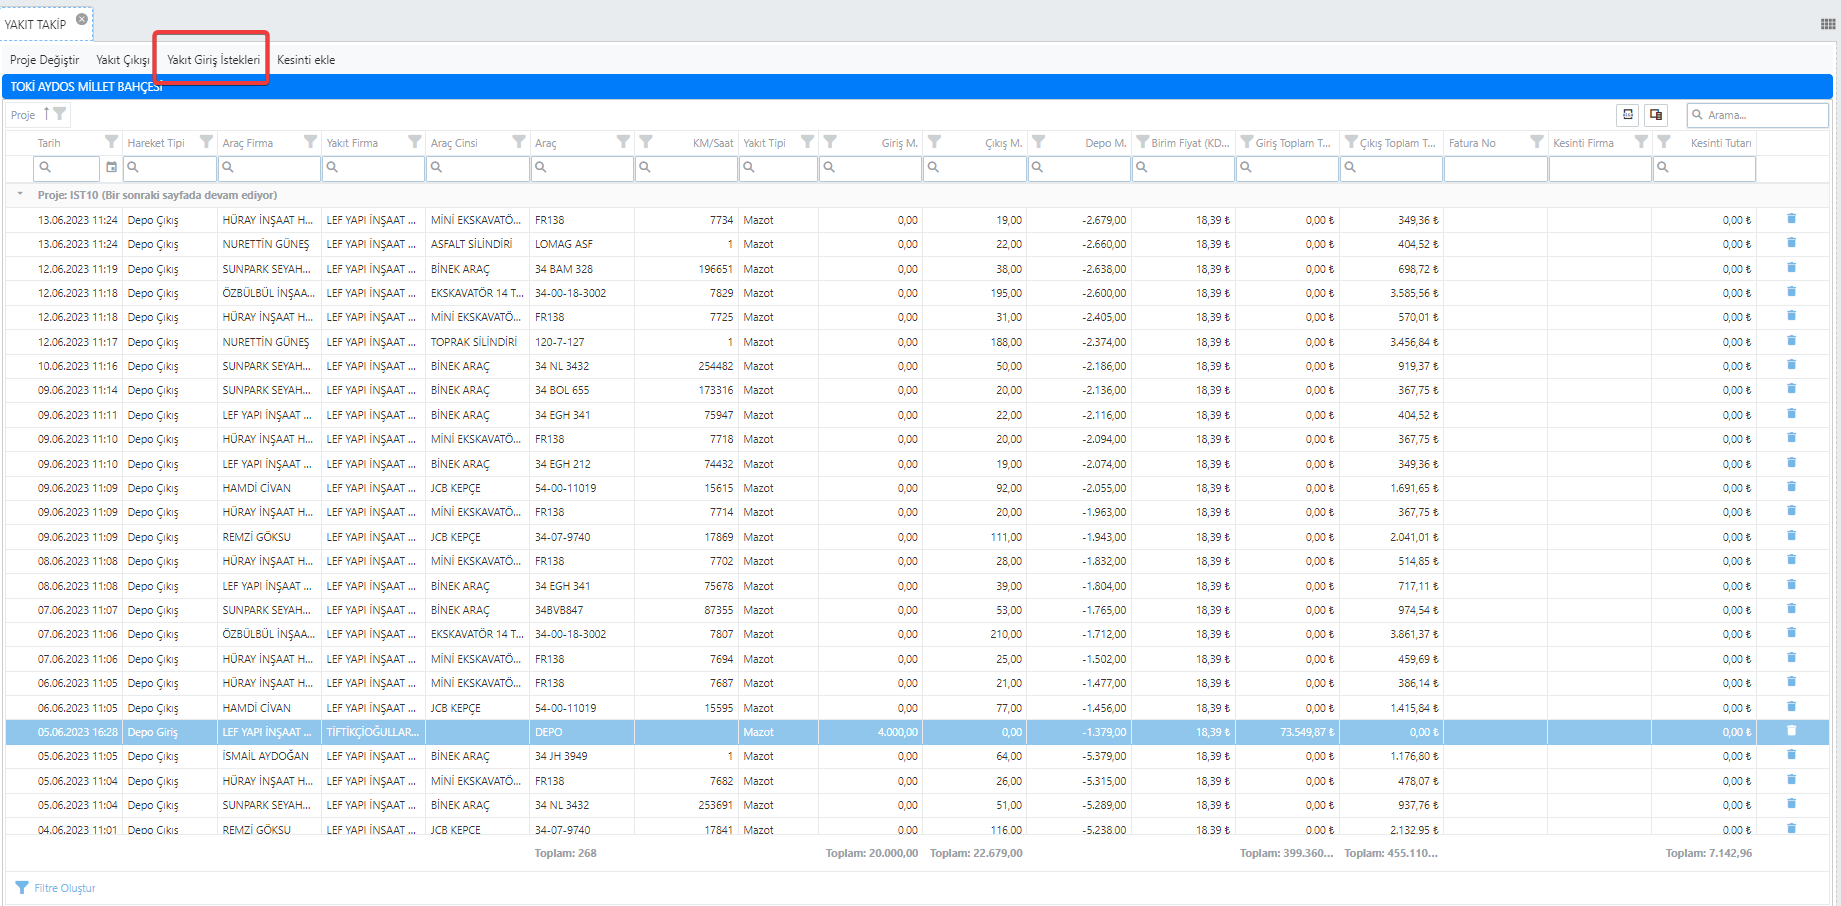Viewport: 1841px width, 906px height.
Task: Close the YAKIT TAKİP tab
Action: 82,19
